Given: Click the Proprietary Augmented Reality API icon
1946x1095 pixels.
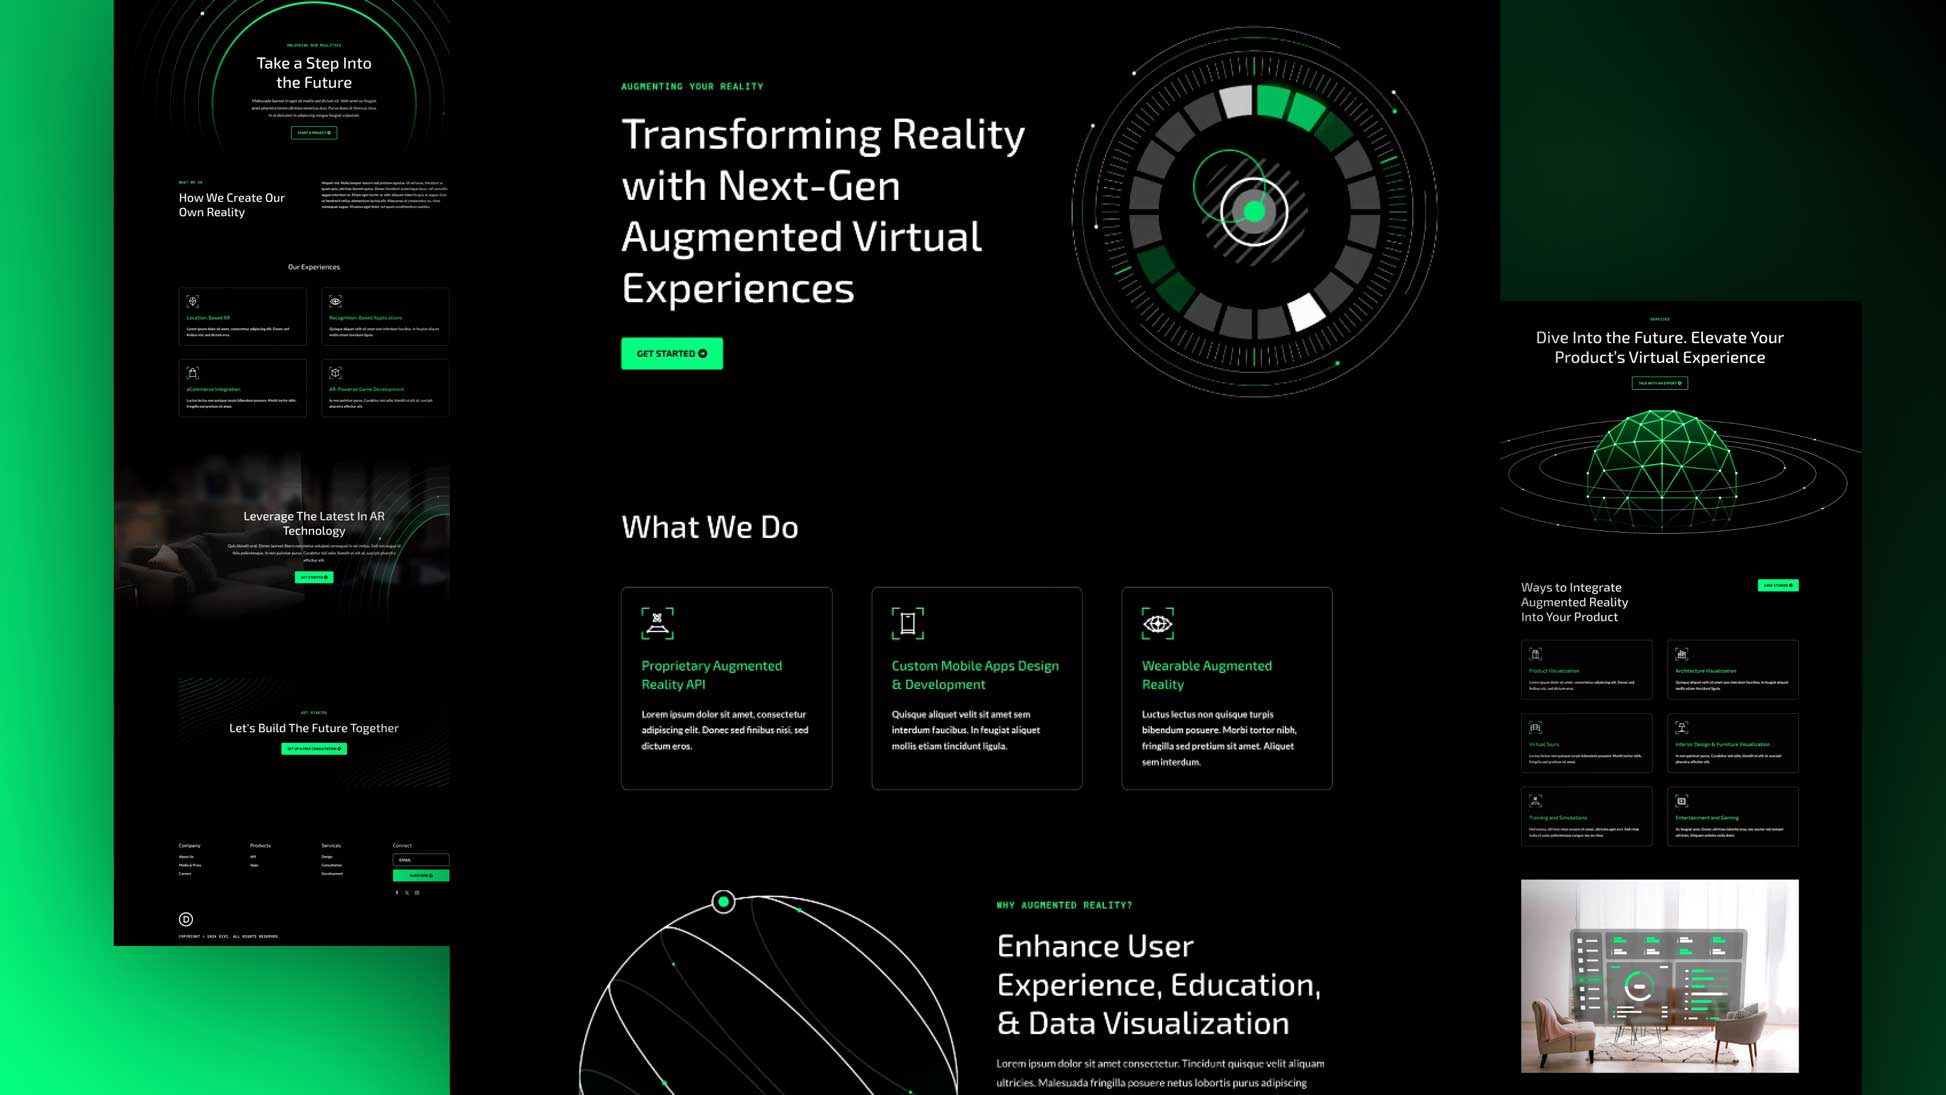Looking at the screenshot, I should (656, 623).
